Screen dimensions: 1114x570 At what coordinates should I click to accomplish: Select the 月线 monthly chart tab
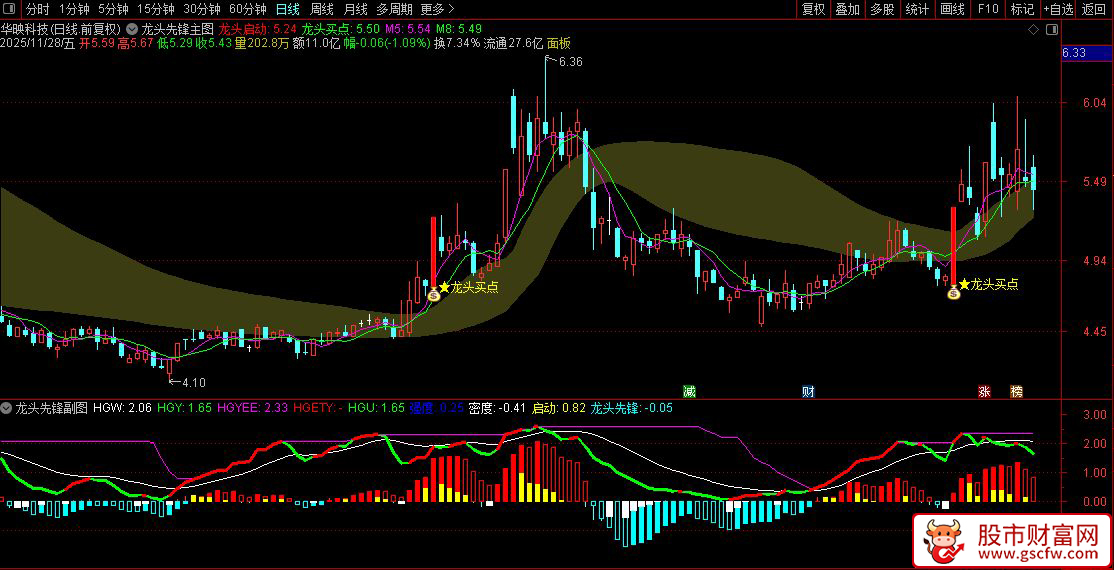click(x=355, y=9)
